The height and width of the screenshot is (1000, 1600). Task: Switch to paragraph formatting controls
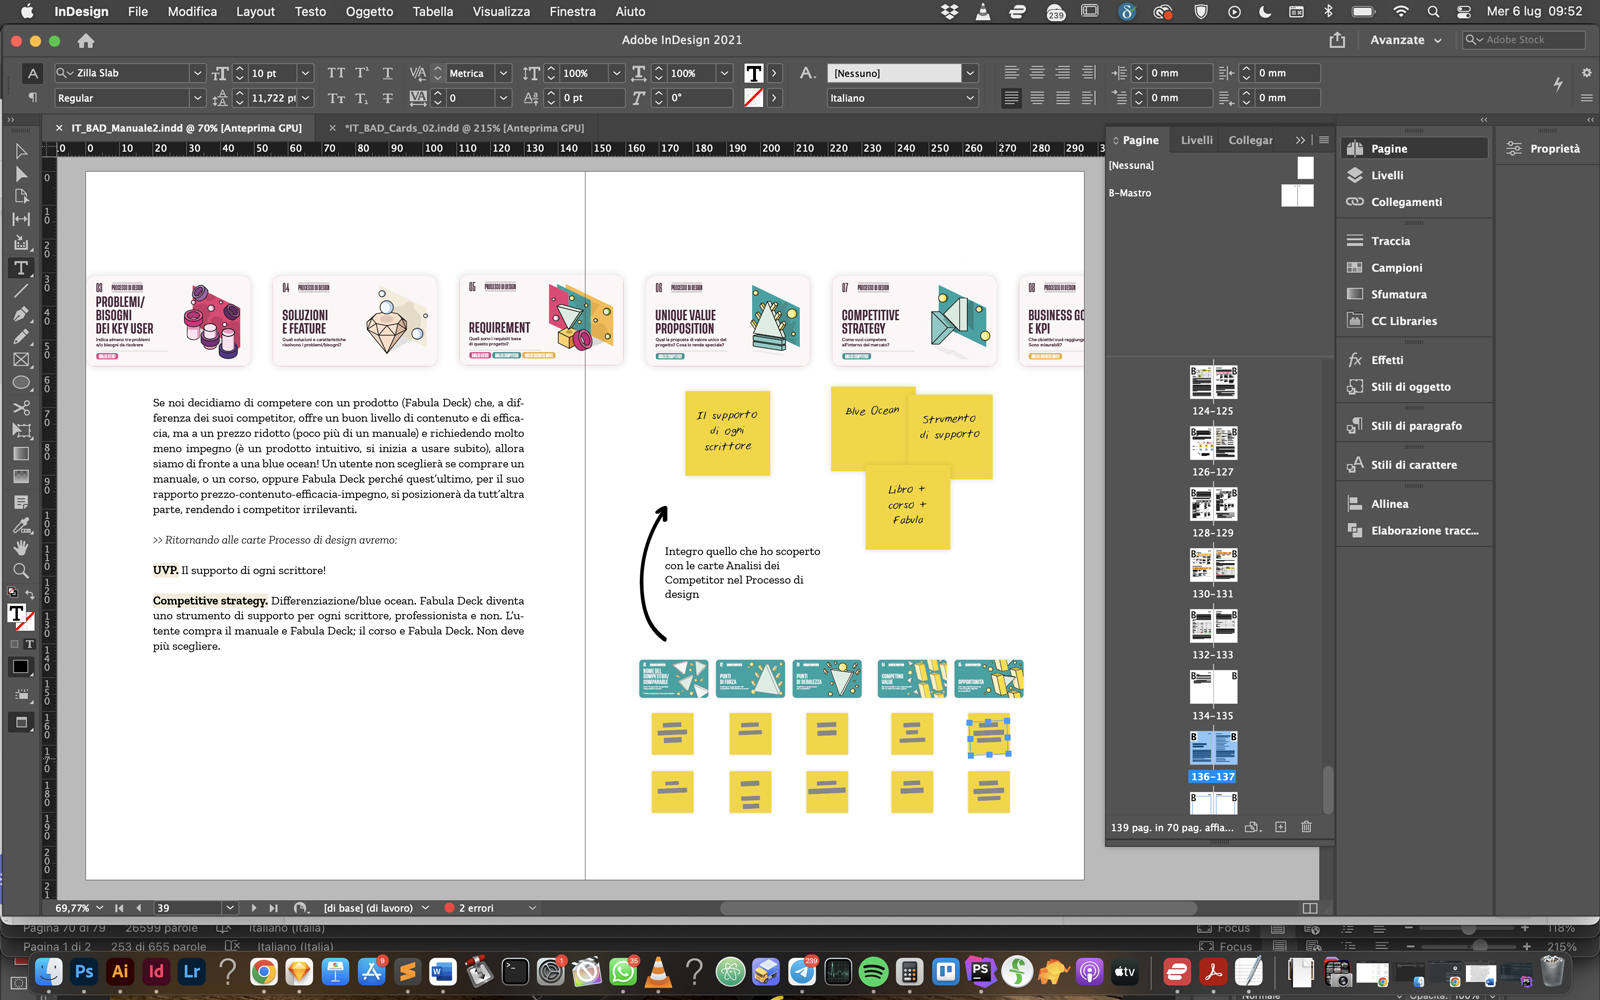tap(33, 97)
